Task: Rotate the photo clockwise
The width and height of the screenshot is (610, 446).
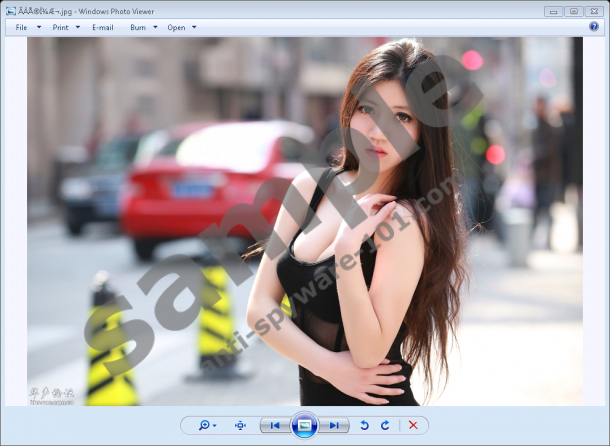Action: tap(385, 425)
